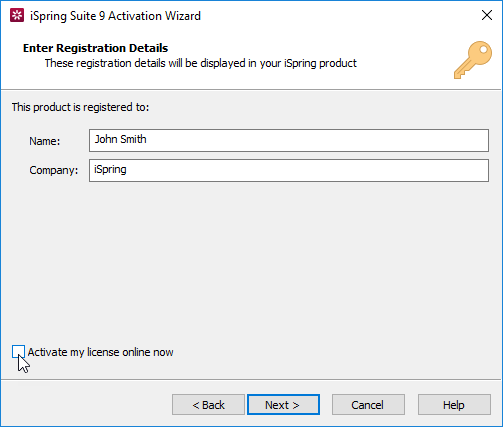Click the 'Enter Registration Details' heading
Viewport: 503px width, 427px height.
click(x=95, y=48)
